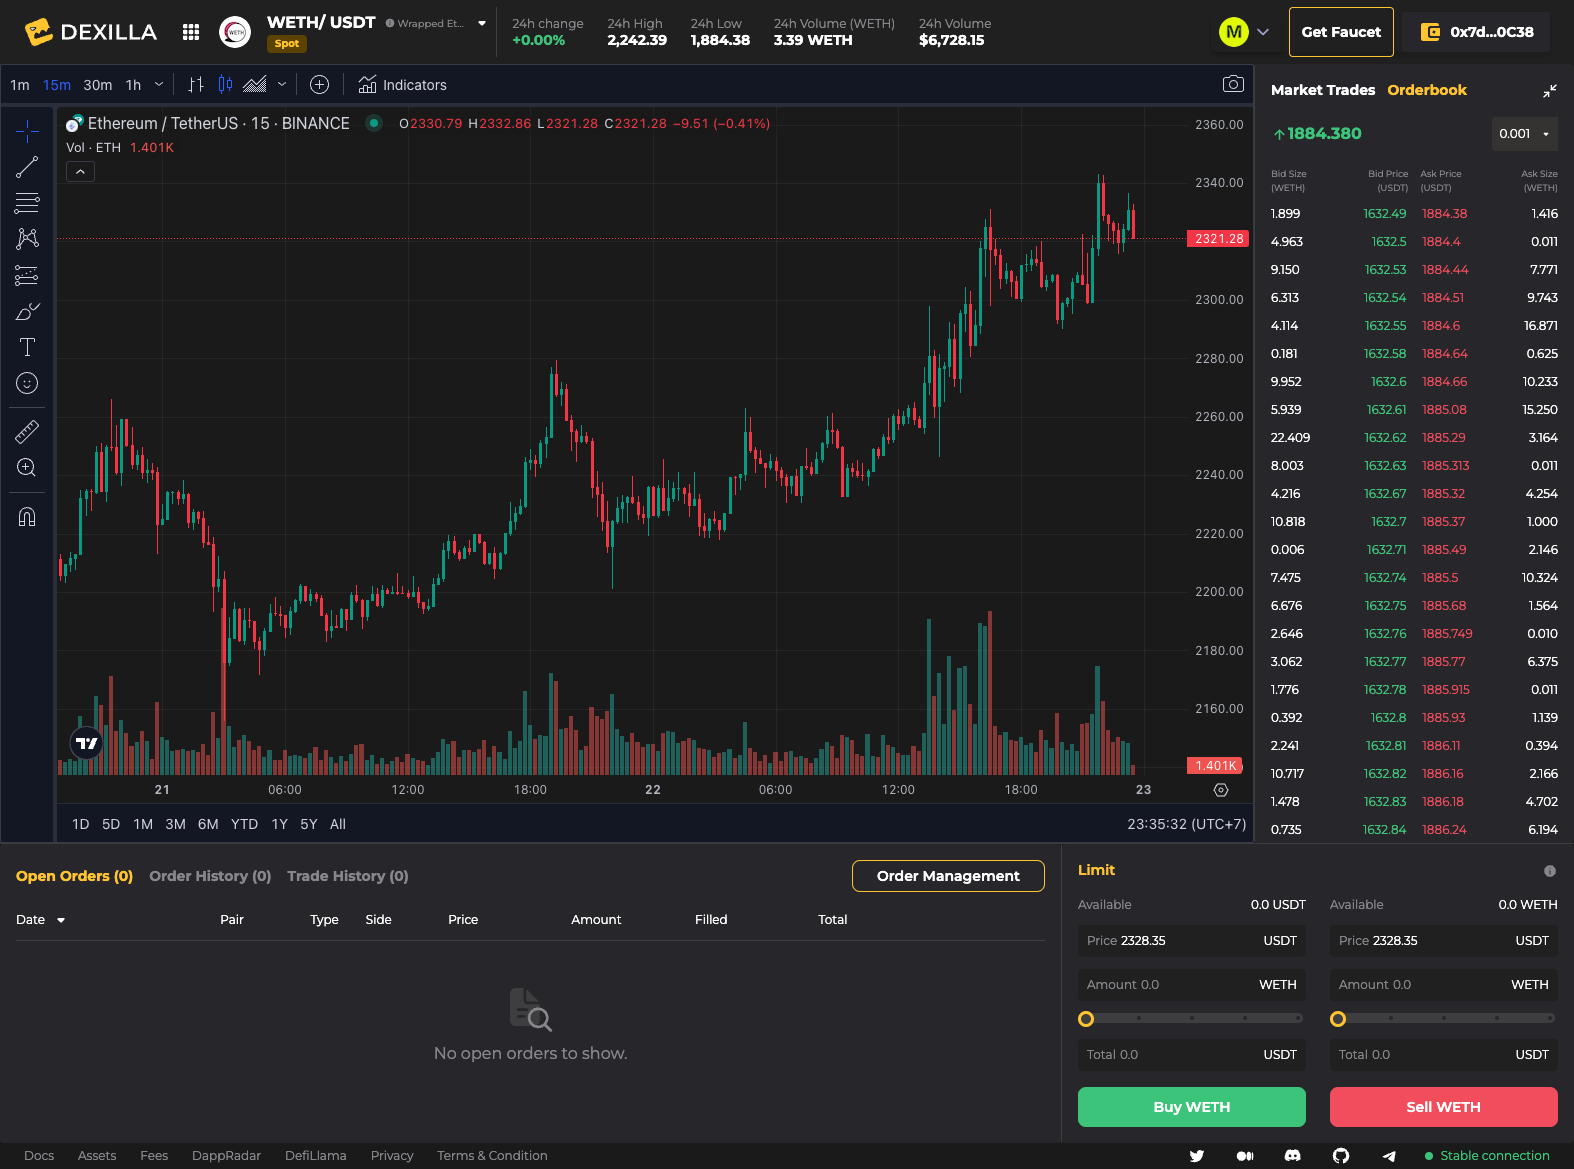The image size is (1574, 1169).
Task: Click the WETH token icon
Action: click(x=235, y=32)
